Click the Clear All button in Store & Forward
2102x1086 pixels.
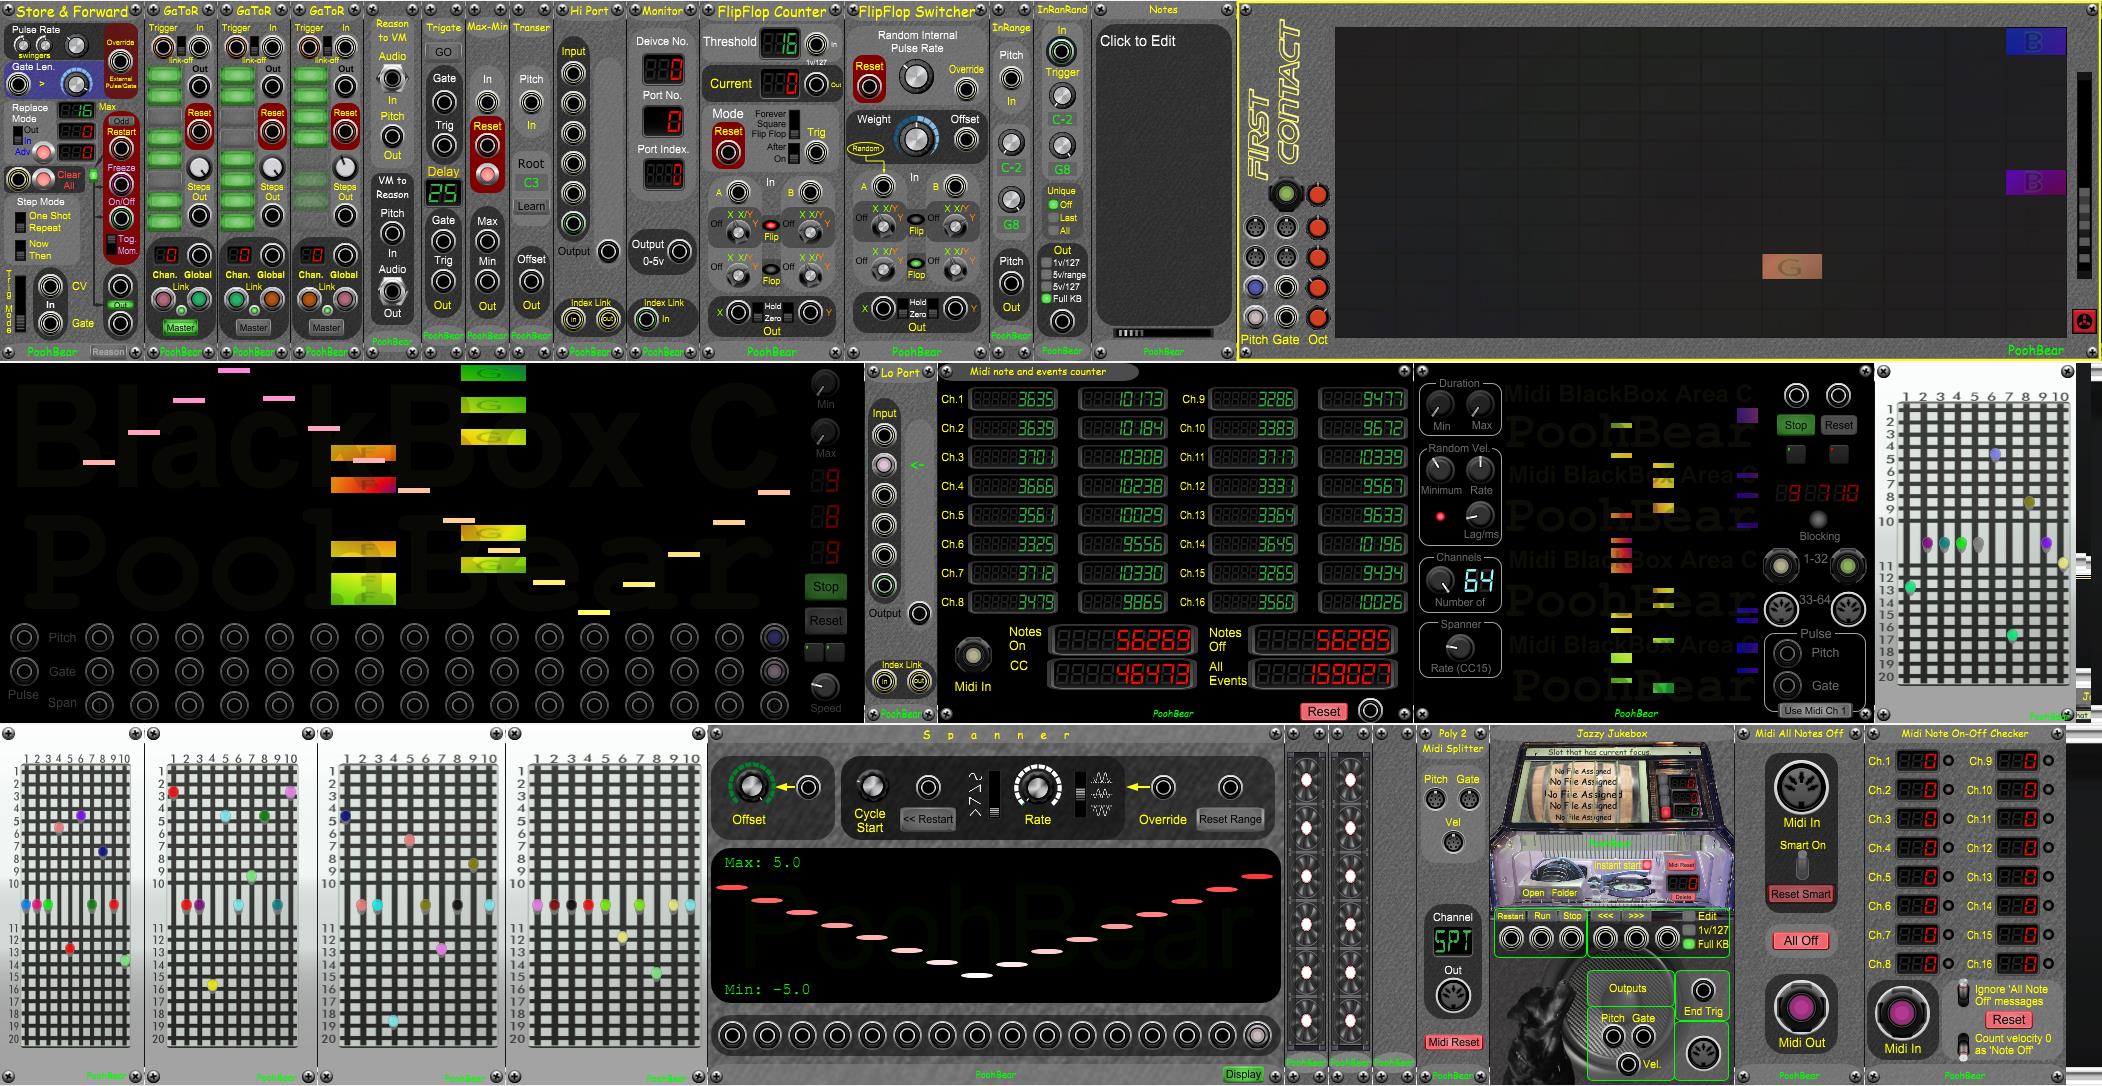[44, 180]
